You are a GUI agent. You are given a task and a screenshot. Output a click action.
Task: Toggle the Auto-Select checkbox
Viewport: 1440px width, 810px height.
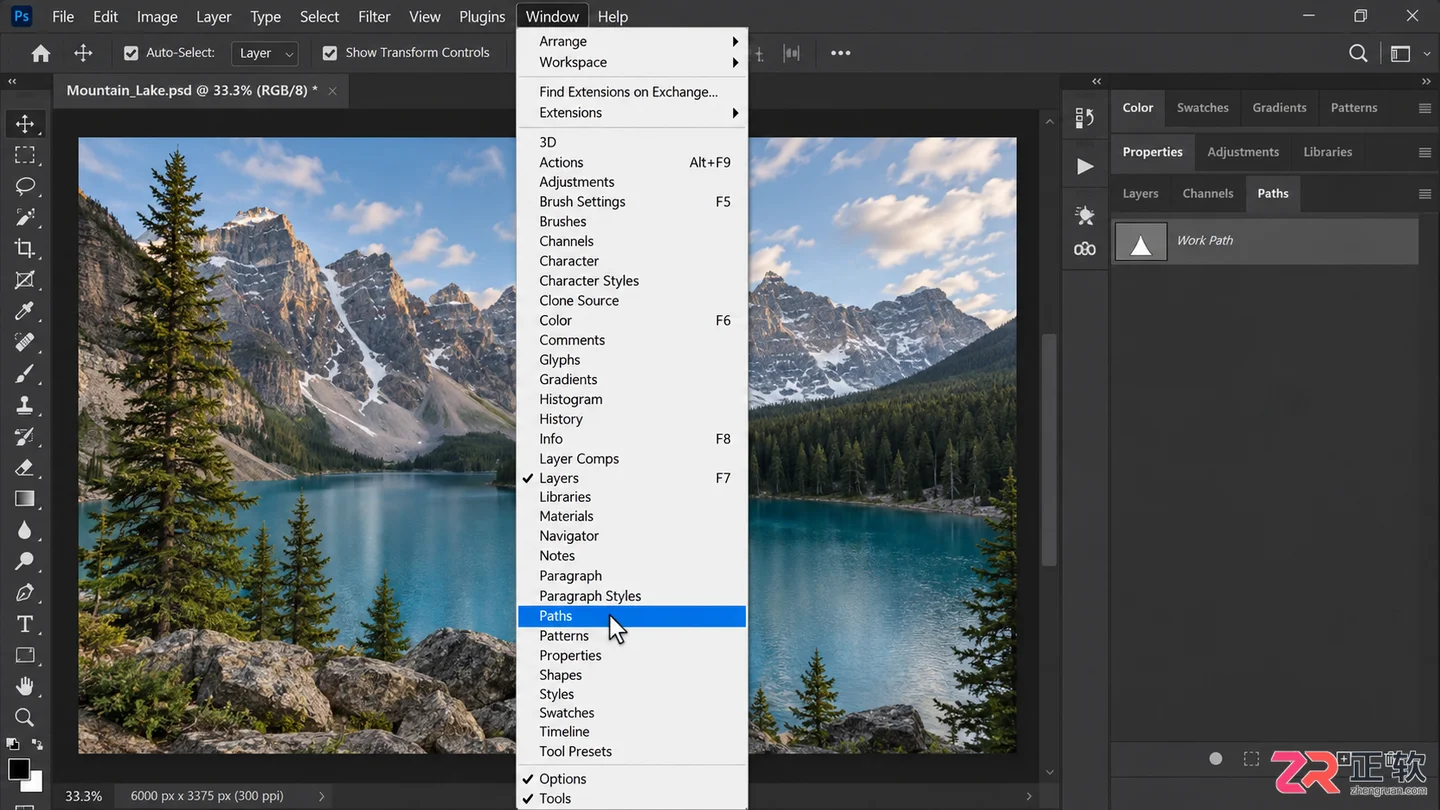coord(130,53)
